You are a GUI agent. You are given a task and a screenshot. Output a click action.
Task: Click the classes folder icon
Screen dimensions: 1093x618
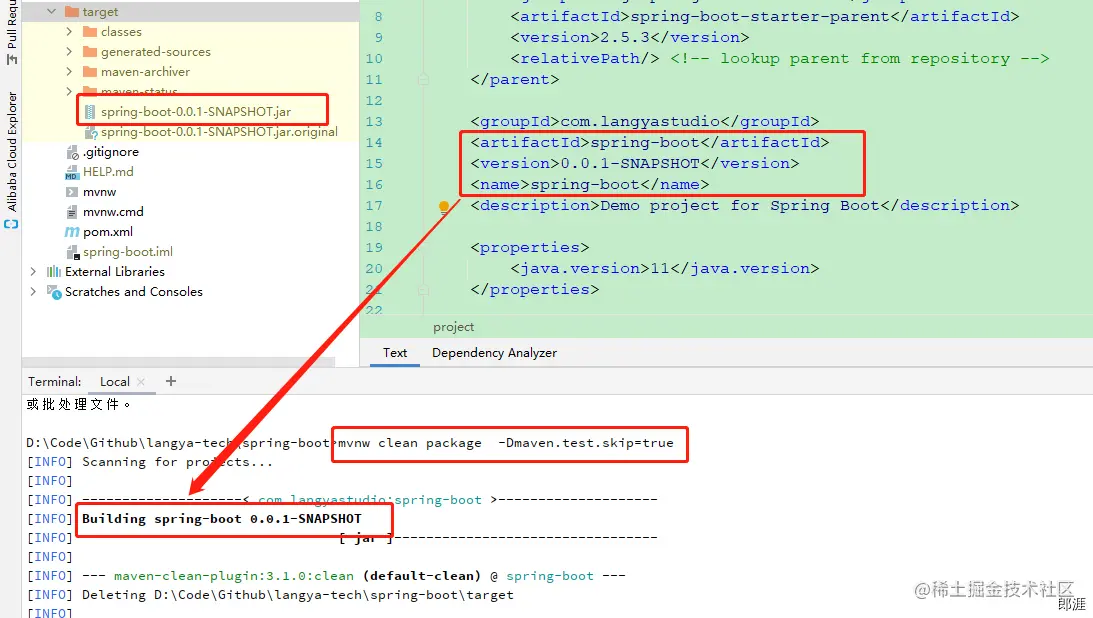click(x=89, y=31)
